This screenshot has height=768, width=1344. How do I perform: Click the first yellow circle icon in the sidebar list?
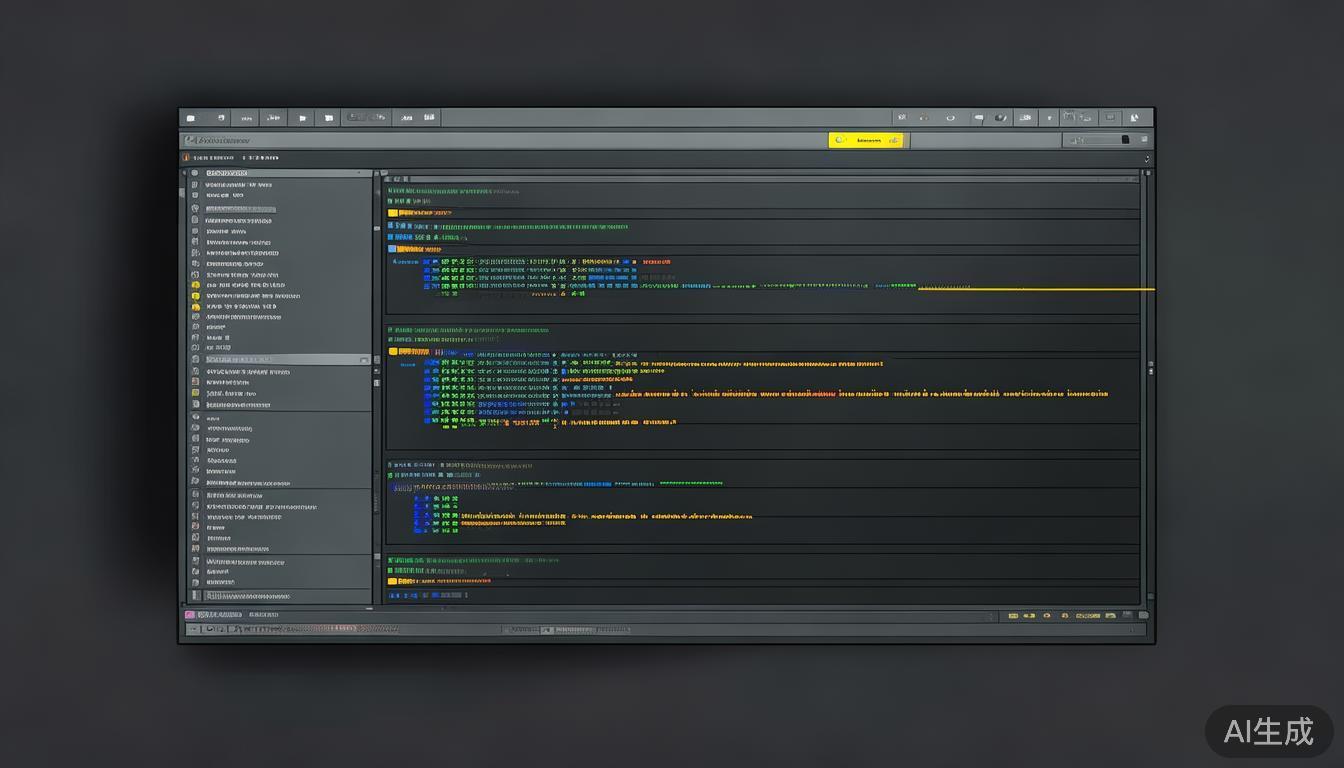pos(196,285)
